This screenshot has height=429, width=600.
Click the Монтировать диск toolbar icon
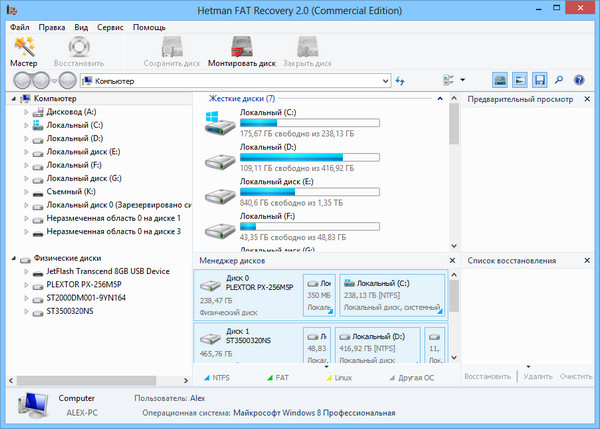(241, 50)
